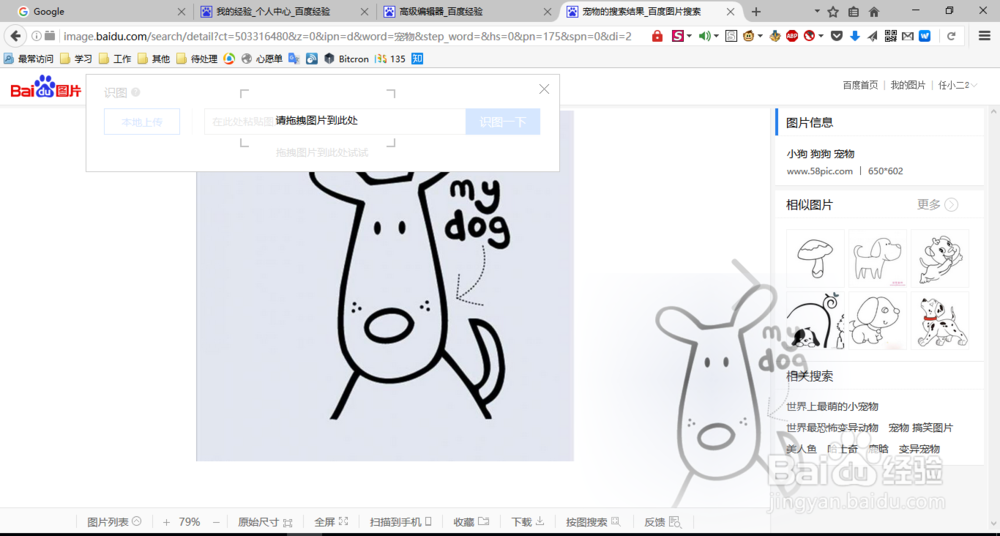Image resolution: width=1000 pixels, height=536 pixels.
Task: Open 最常访问 bookmark
Action: pos(29,59)
